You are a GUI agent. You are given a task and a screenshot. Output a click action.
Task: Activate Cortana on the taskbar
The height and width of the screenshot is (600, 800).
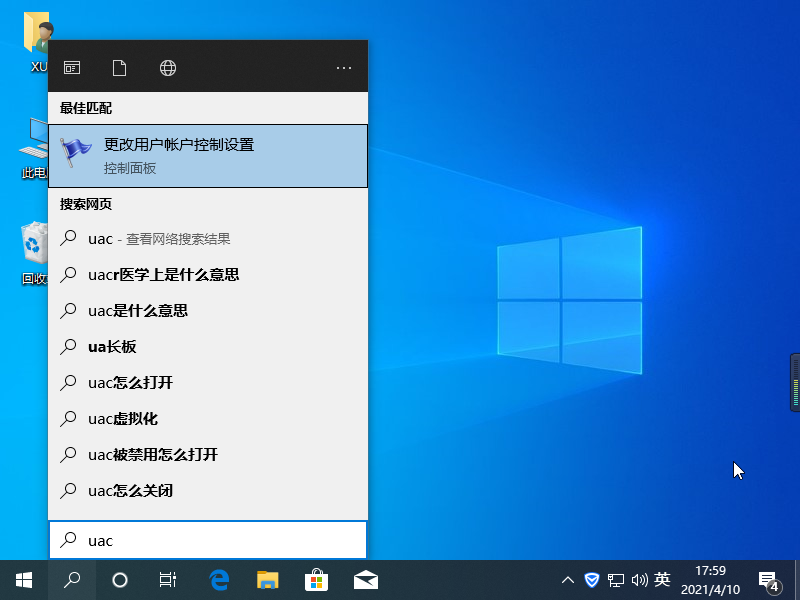(x=119, y=580)
